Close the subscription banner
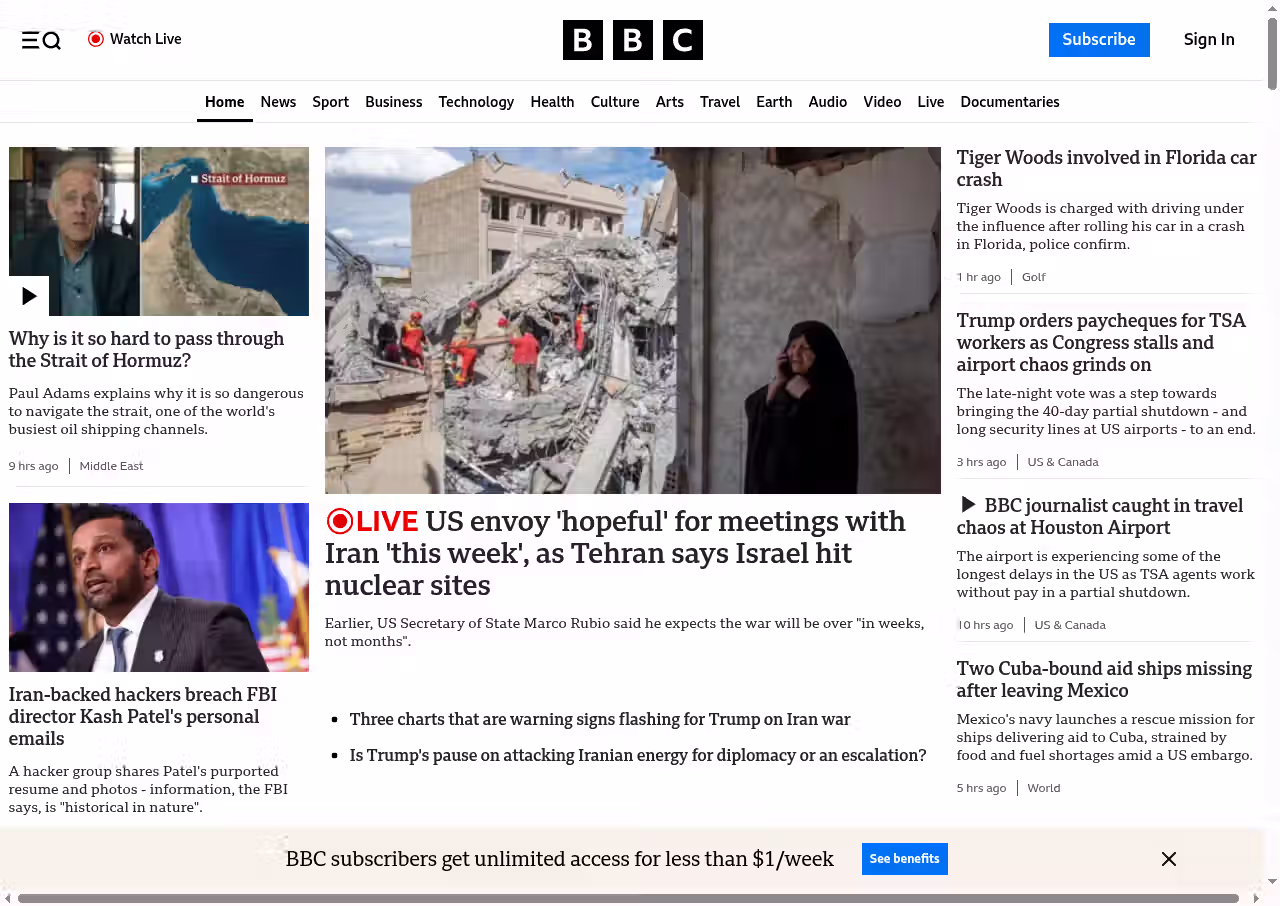The height and width of the screenshot is (906, 1280). pyautogui.click(x=1168, y=859)
